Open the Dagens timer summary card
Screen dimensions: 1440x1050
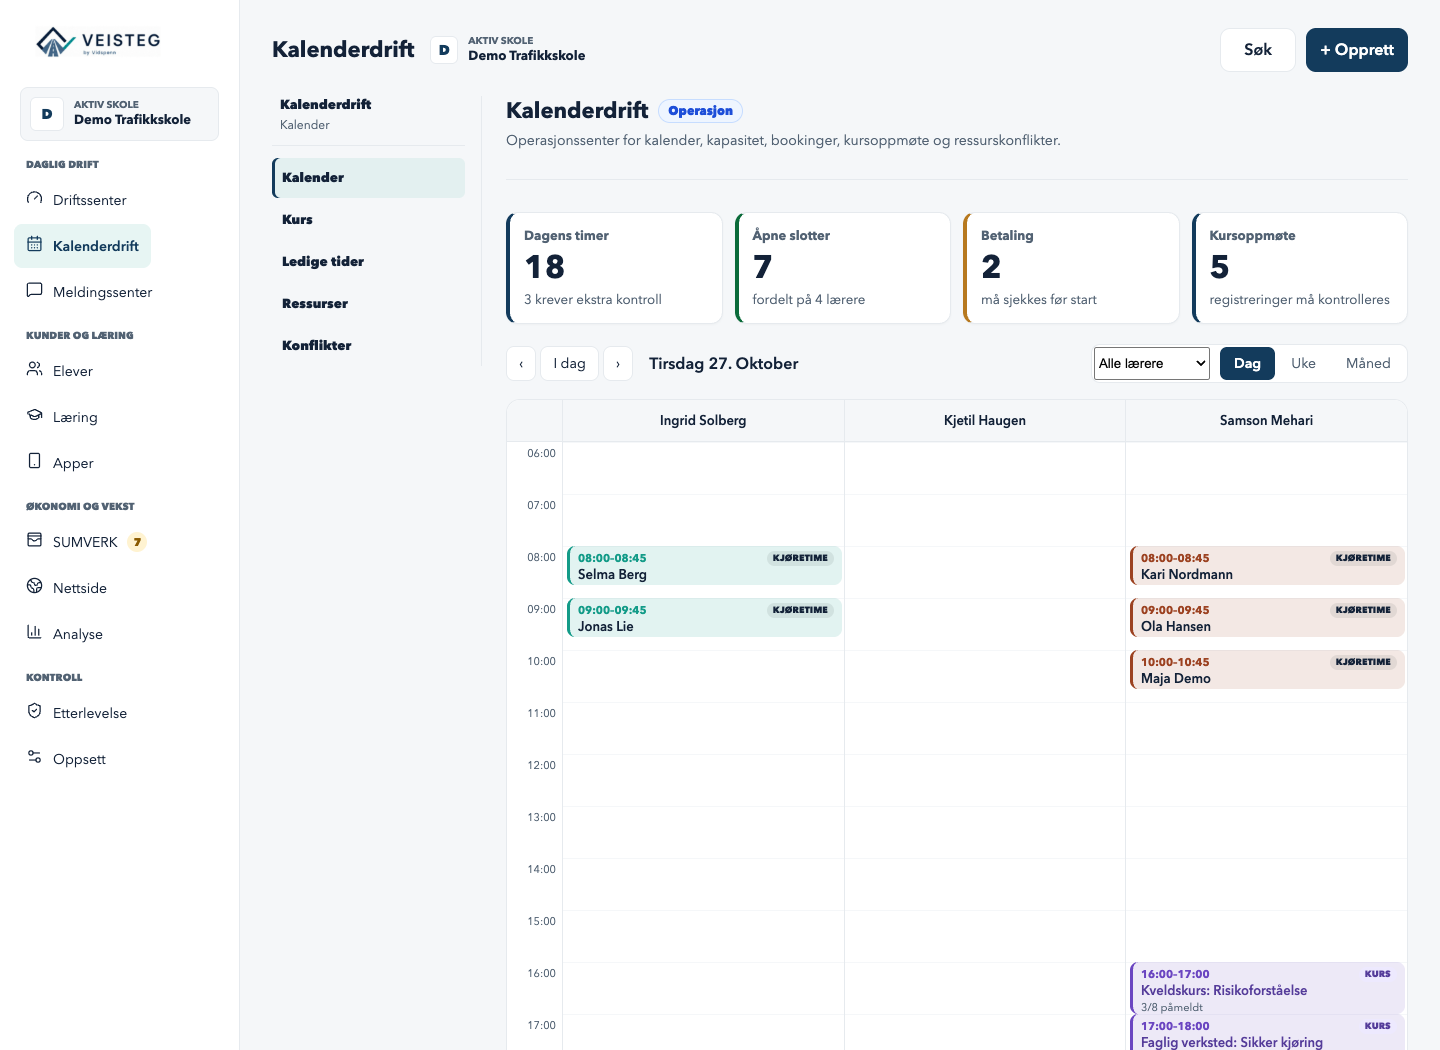tap(614, 268)
